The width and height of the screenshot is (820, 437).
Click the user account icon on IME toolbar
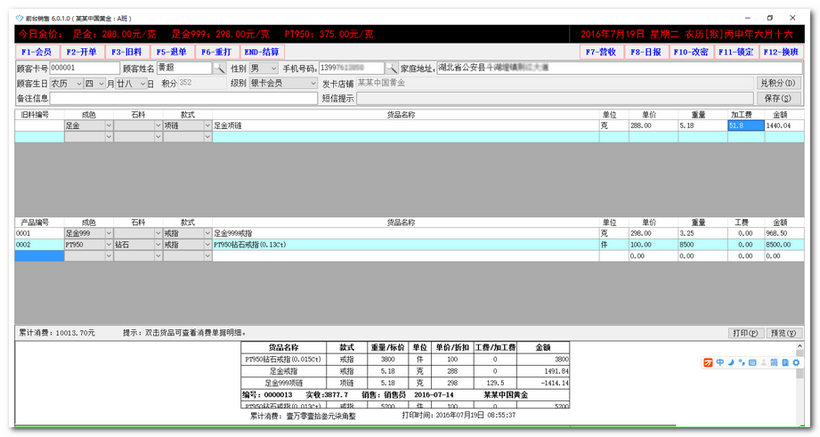pos(764,362)
